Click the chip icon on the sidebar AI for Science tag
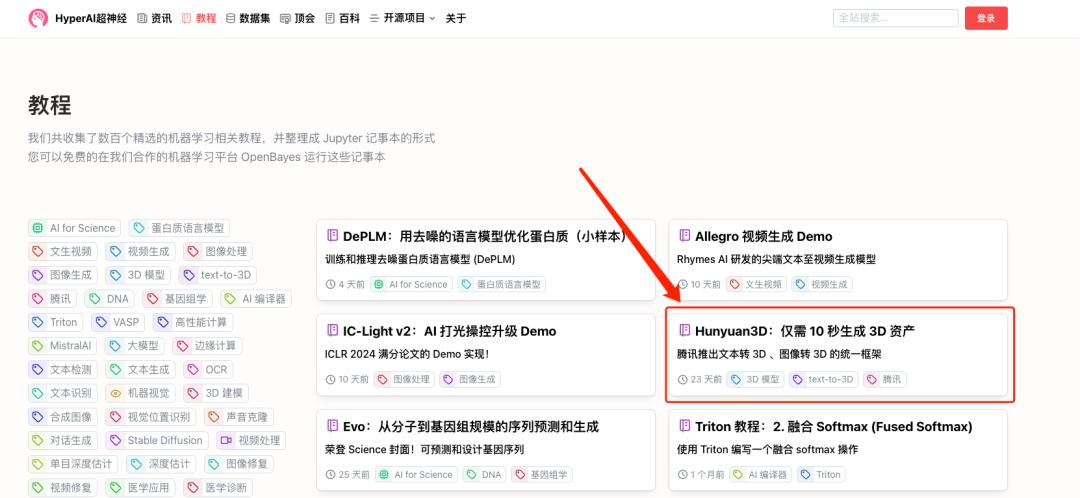 [39, 228]
